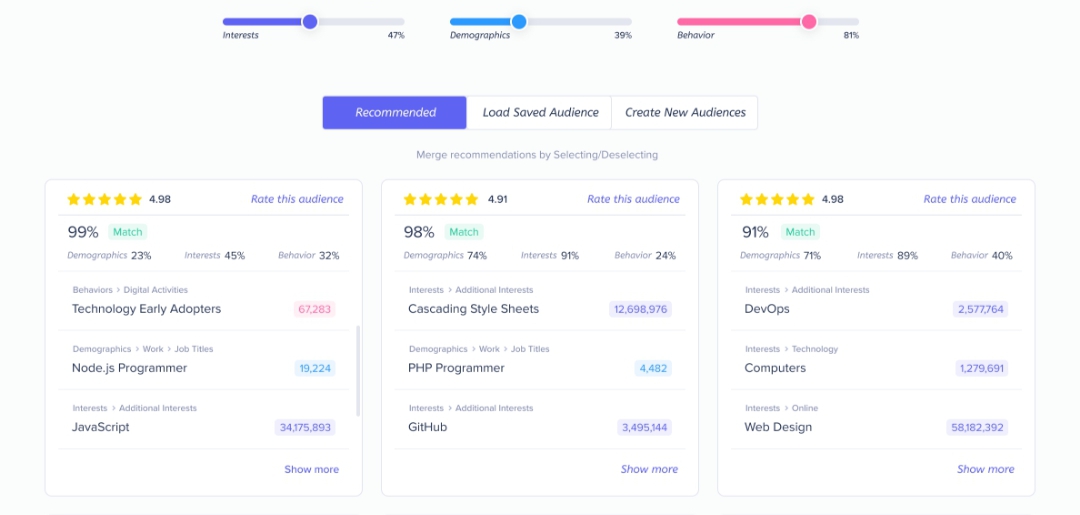1080x515 pixels.
Task: Expand Show more in the 98% match card
Action: click(649, 469)
